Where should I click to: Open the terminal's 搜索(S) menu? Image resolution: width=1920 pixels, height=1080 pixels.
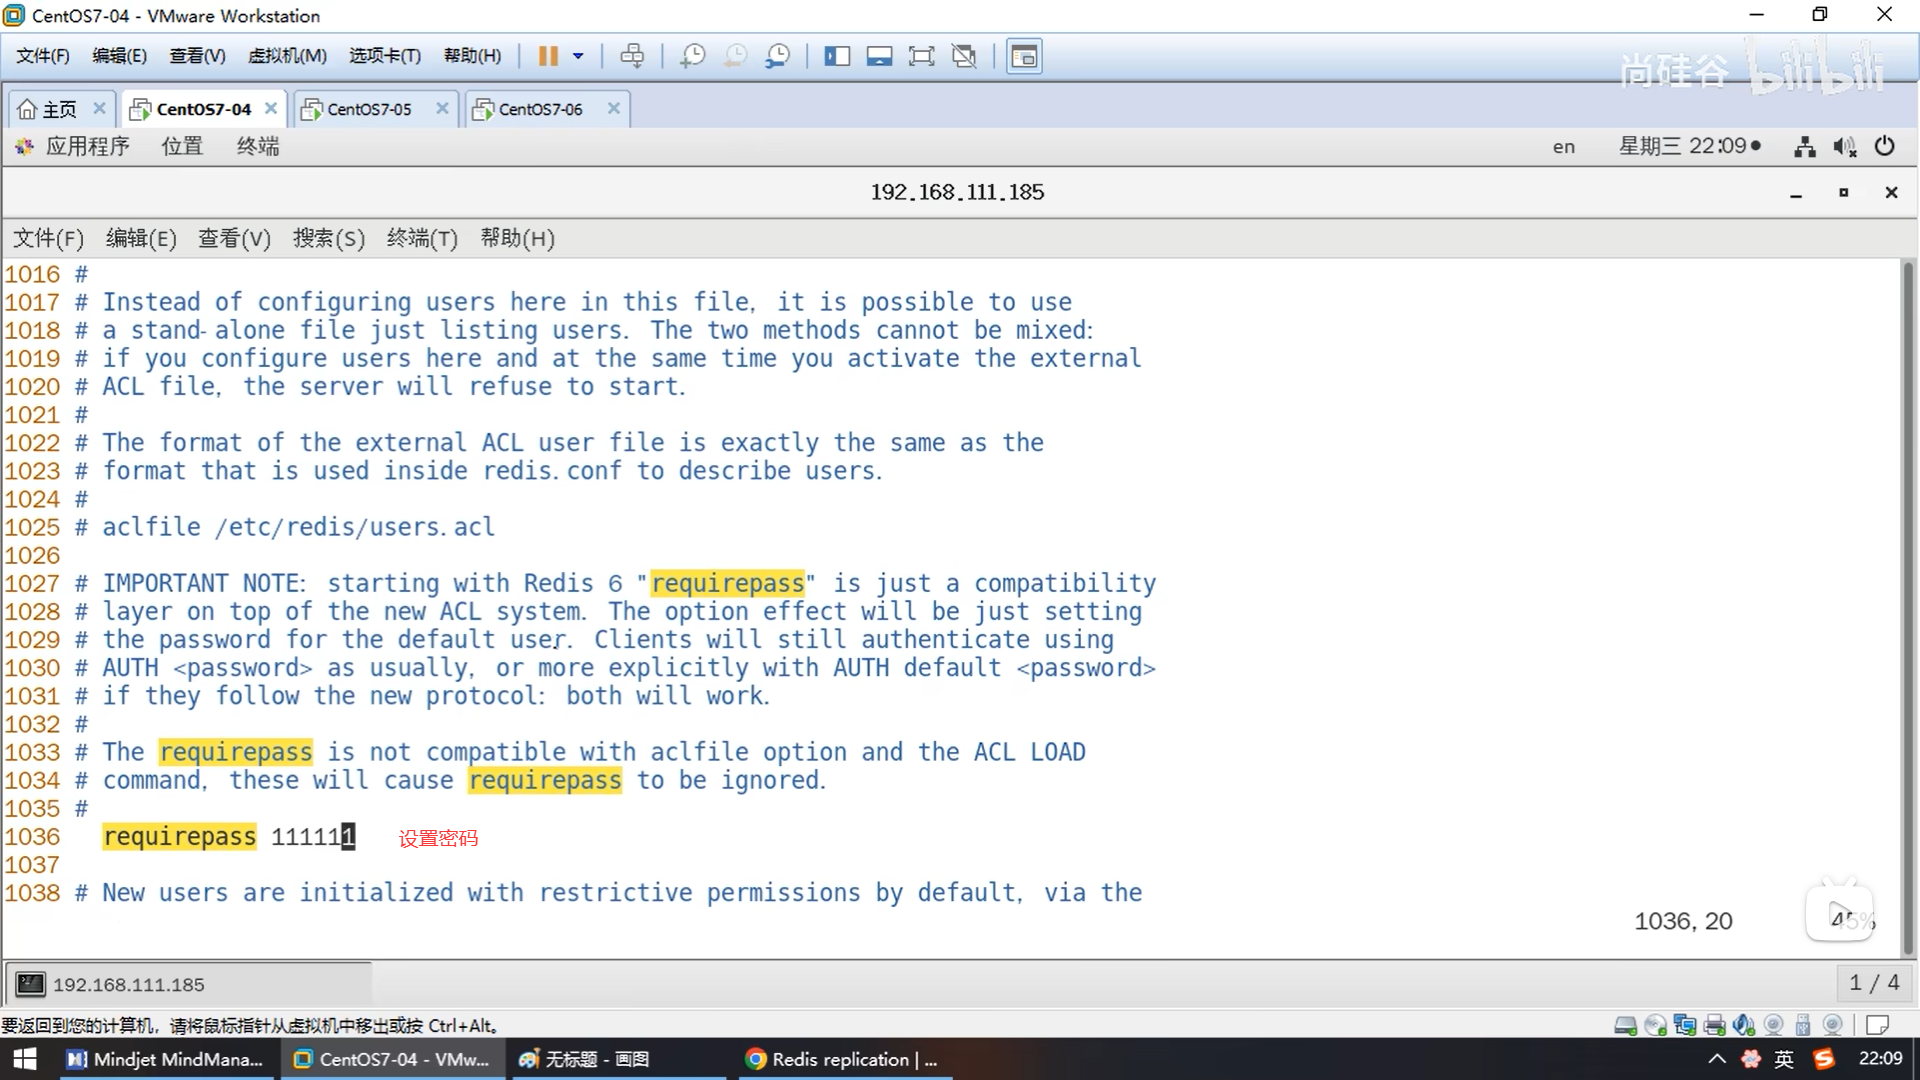click(328, 238)
